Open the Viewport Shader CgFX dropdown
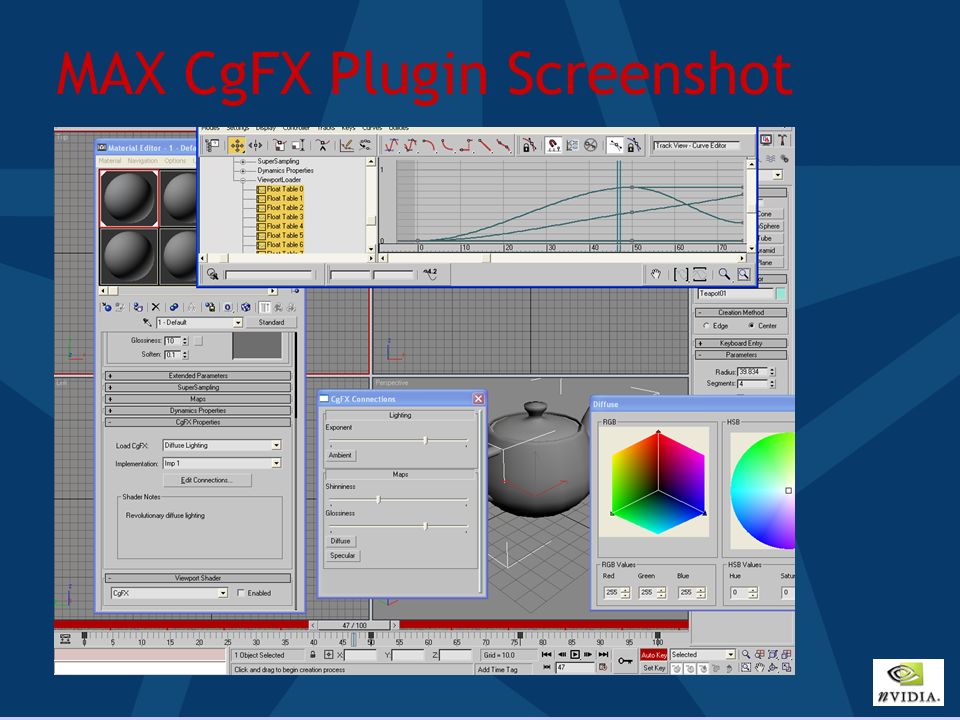Viewport: 960px width, 720px height. coord(223,593)
